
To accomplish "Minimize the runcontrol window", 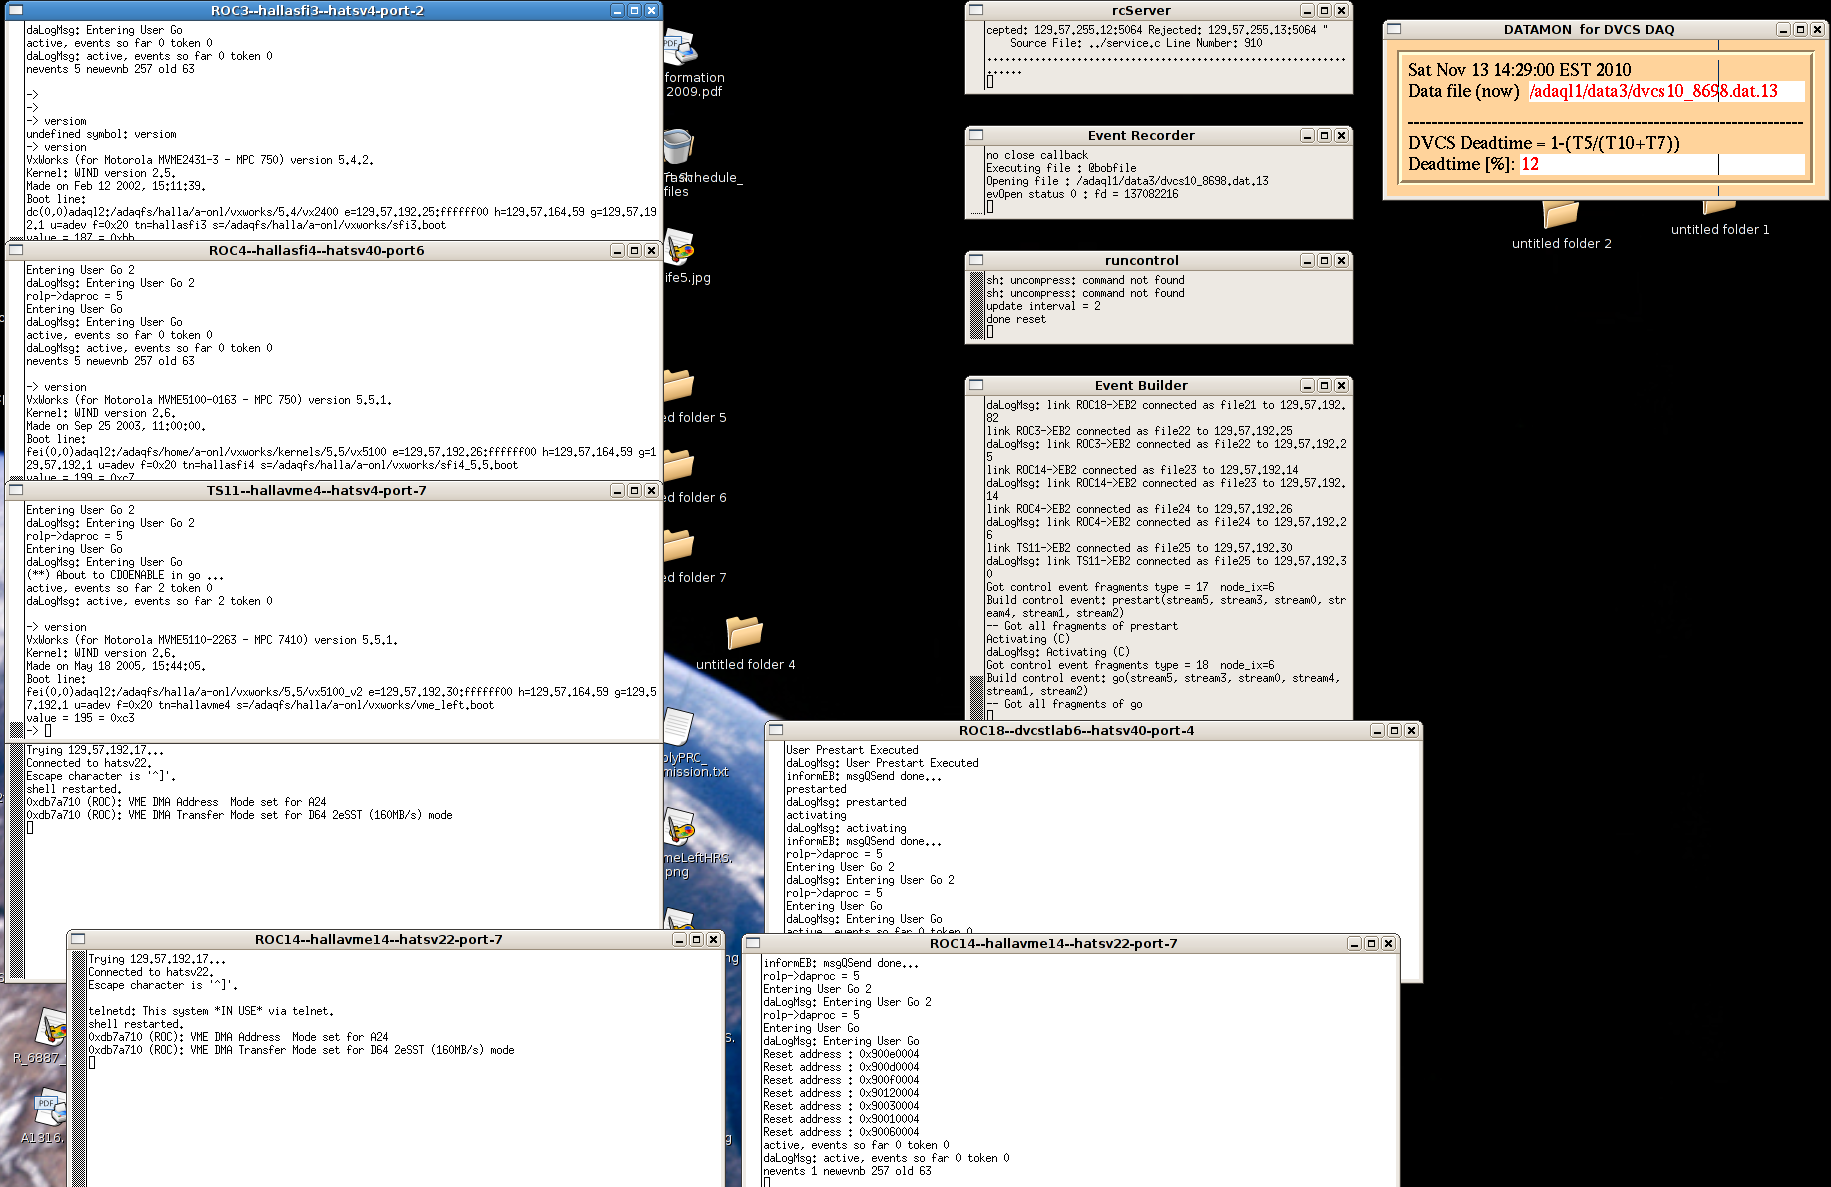I will point(1307,260).
